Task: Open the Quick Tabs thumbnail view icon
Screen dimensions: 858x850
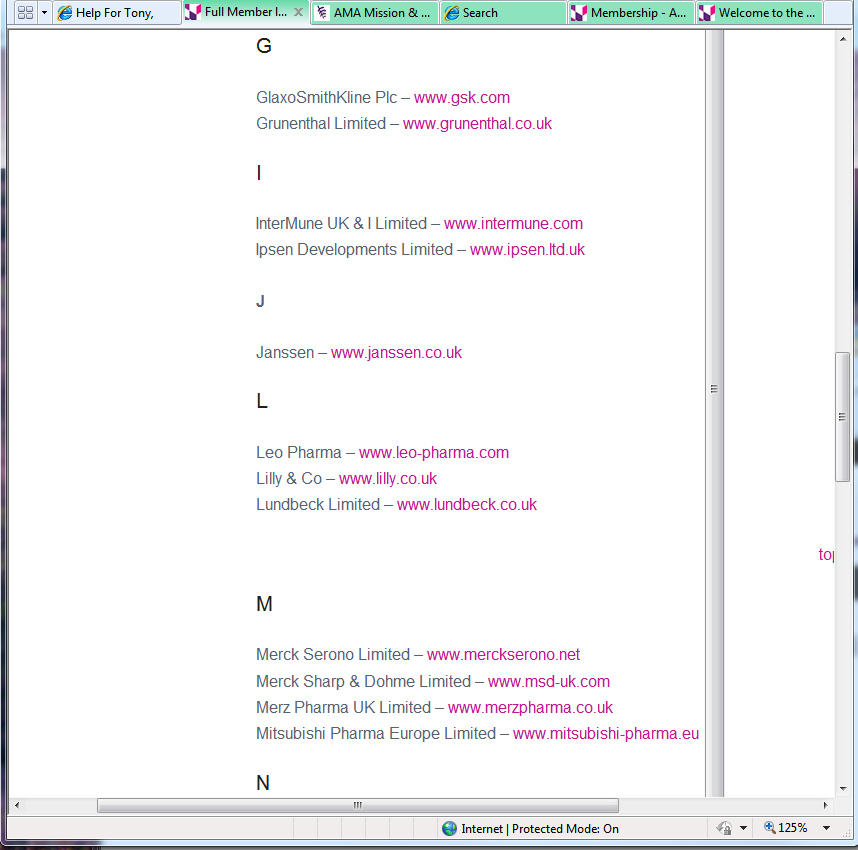Action: point(25,13)
